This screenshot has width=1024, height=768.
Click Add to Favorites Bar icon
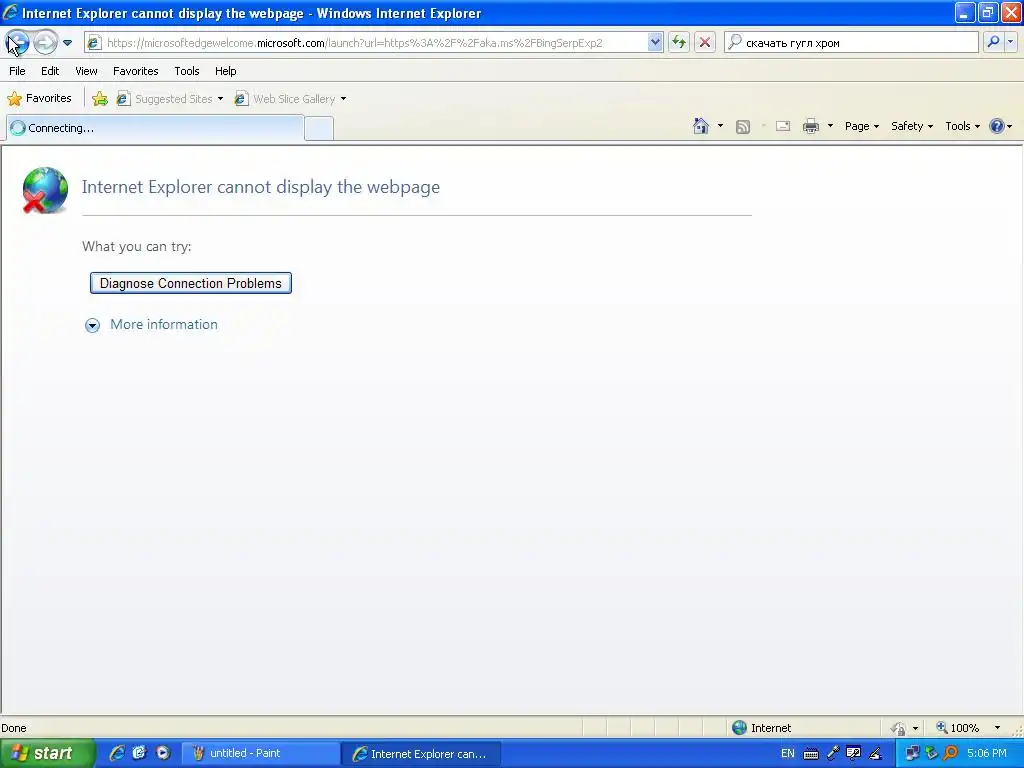pos(100,99)
